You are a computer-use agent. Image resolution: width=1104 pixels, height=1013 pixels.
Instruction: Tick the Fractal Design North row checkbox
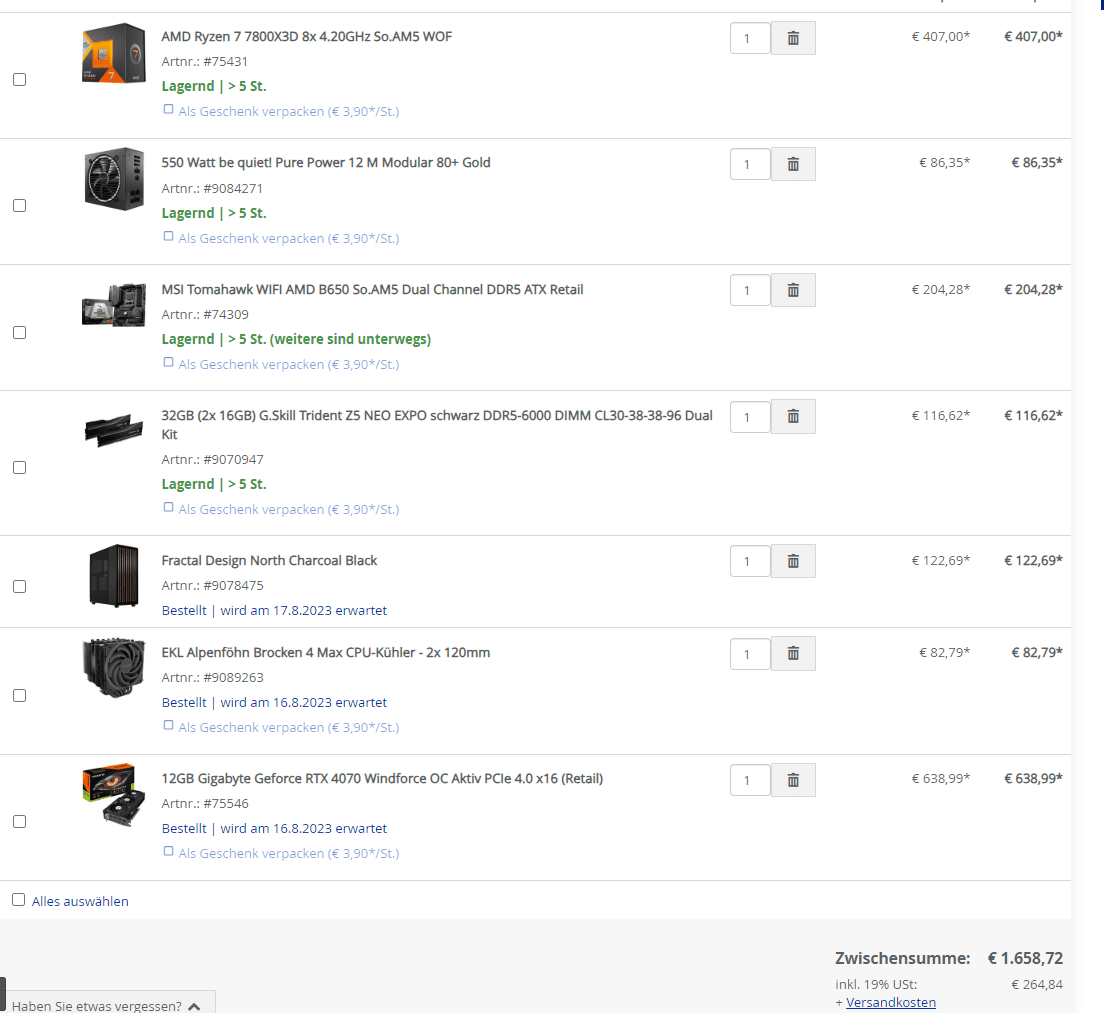[x=20, y=586]
